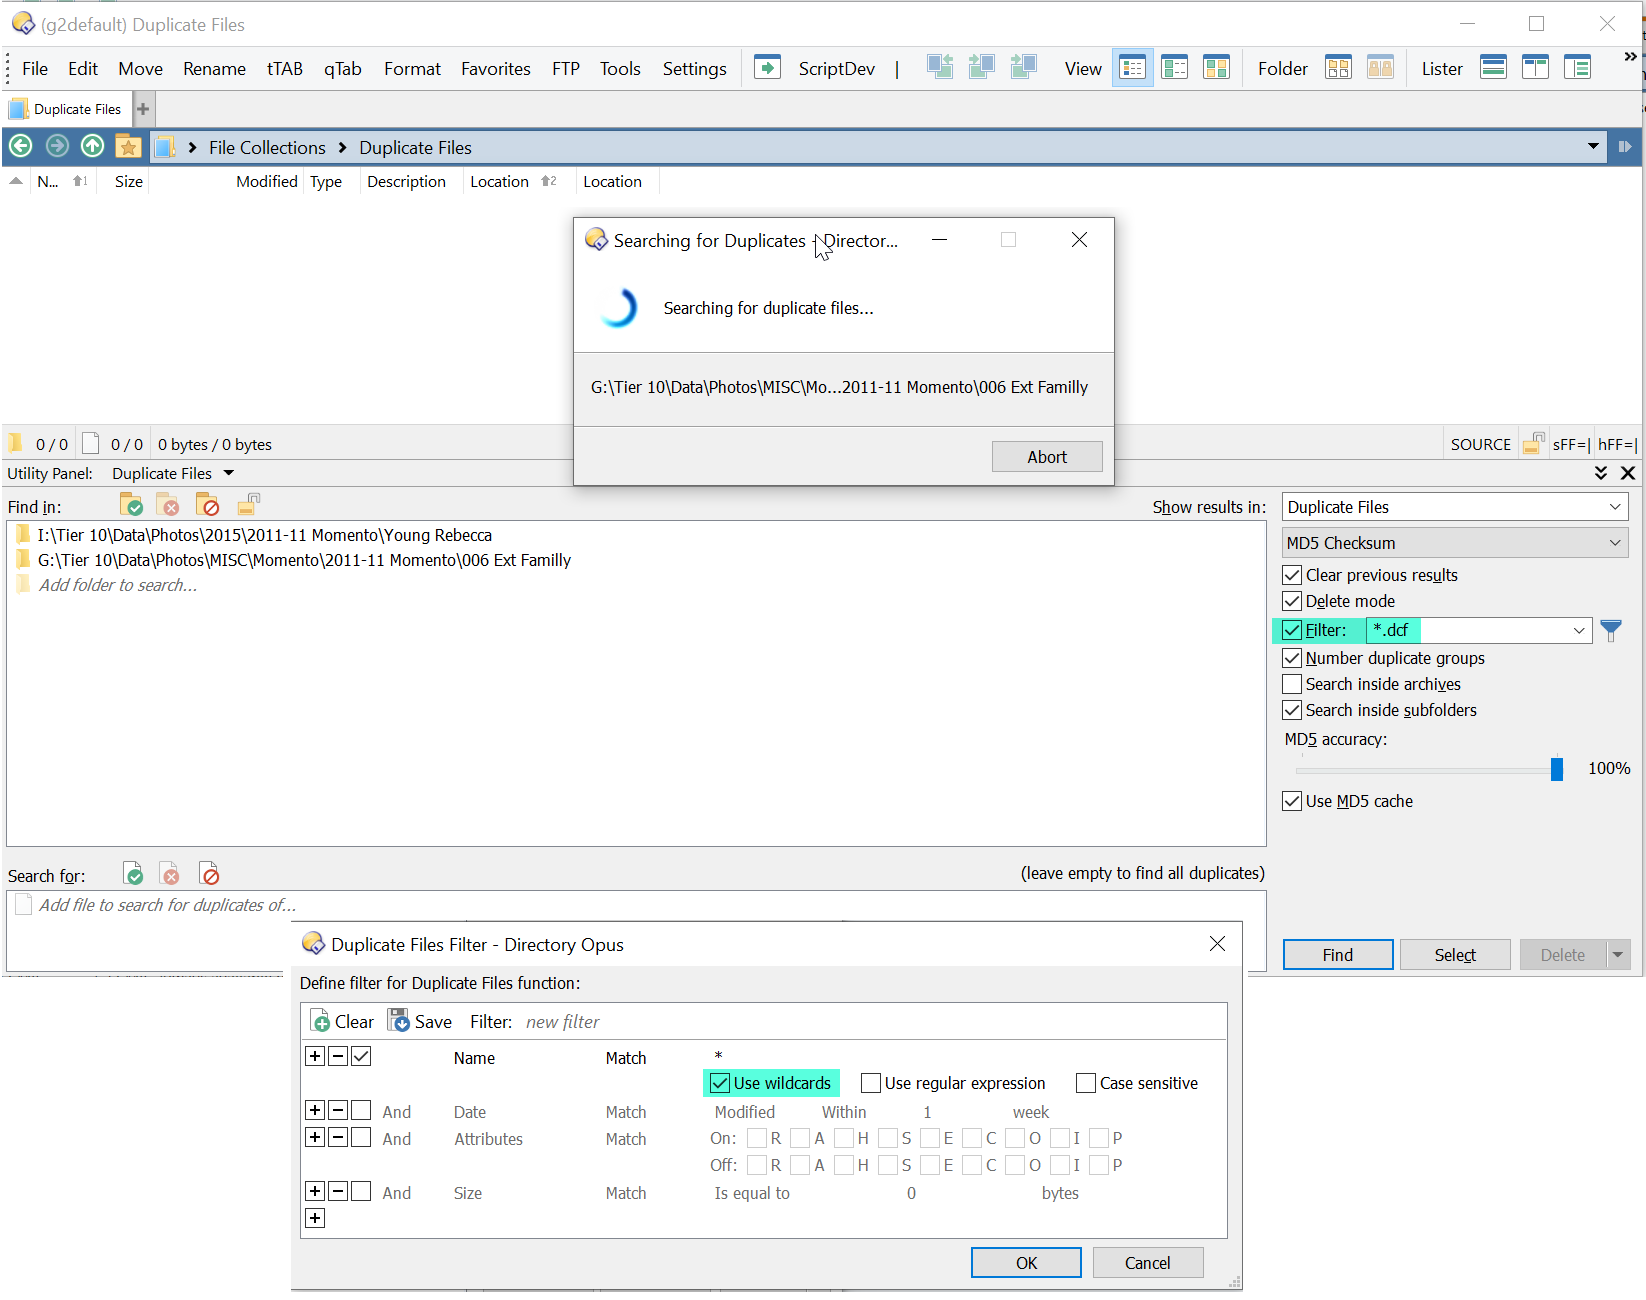Expand the Show results in dropdown

click(1454, 507)
